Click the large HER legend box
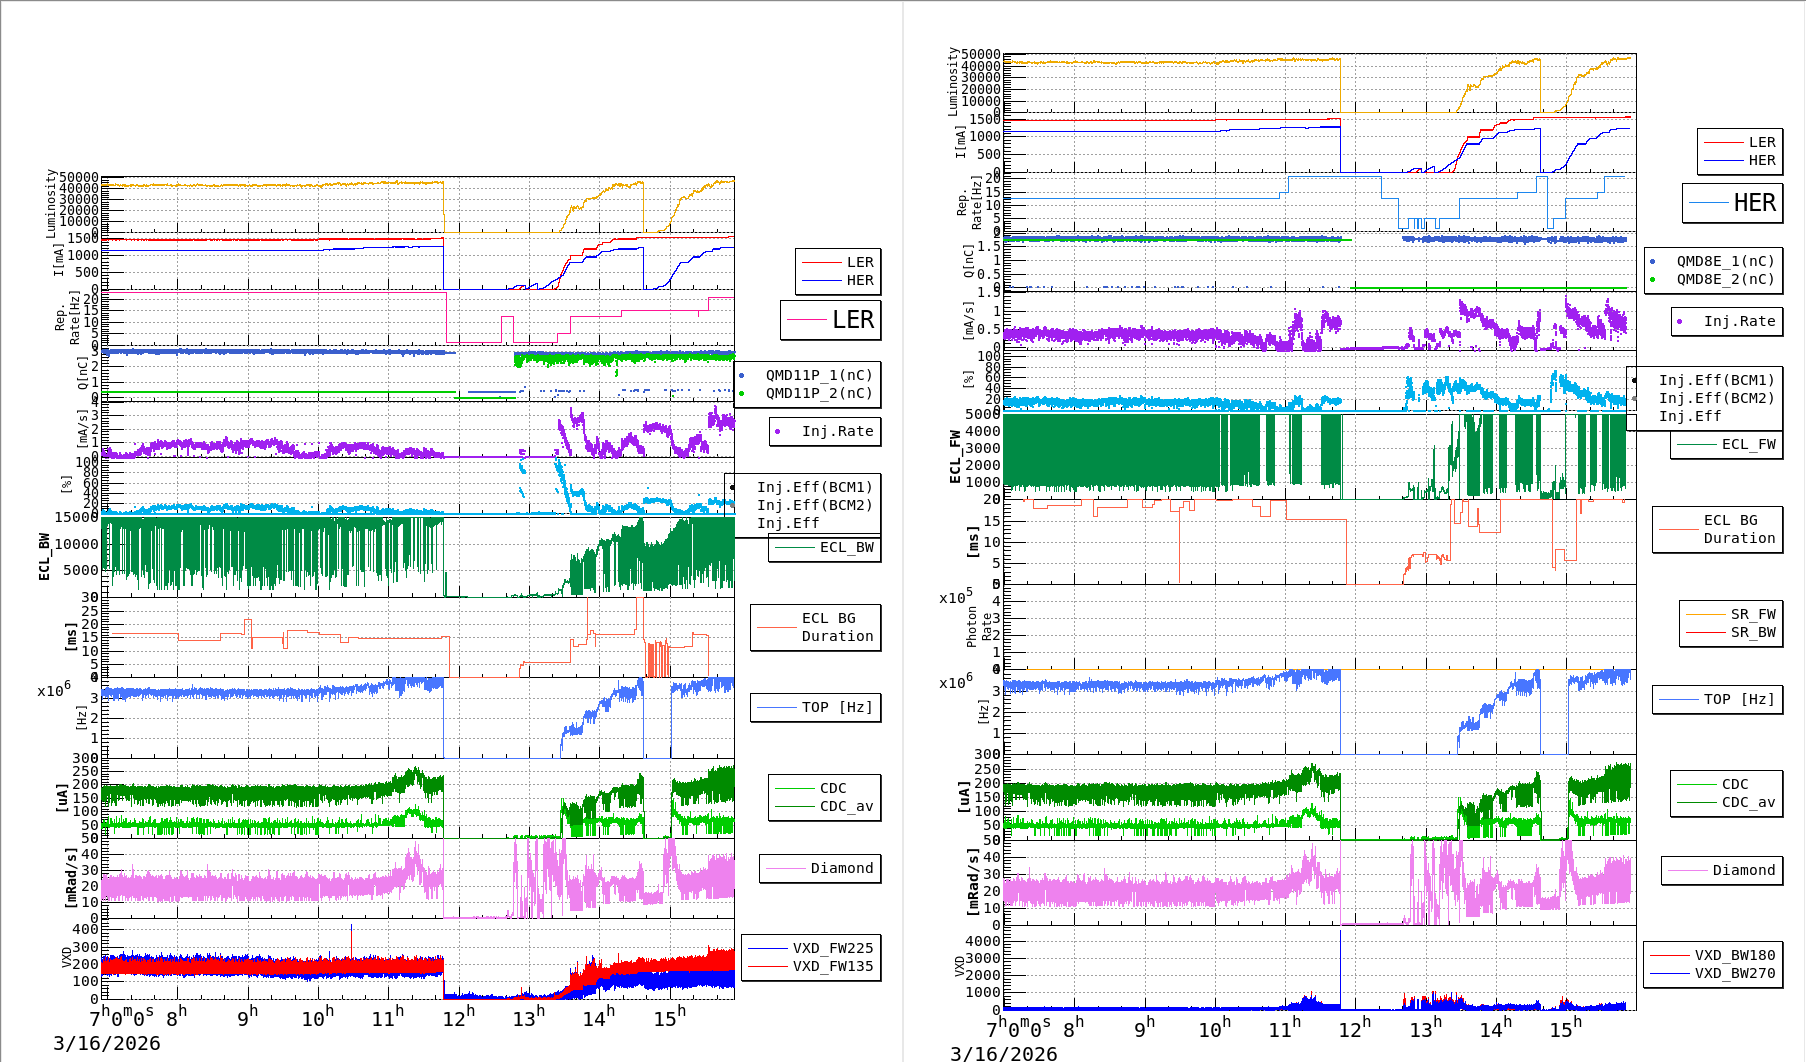The image size is (1806, 1062). click(x=1732, y=203)
